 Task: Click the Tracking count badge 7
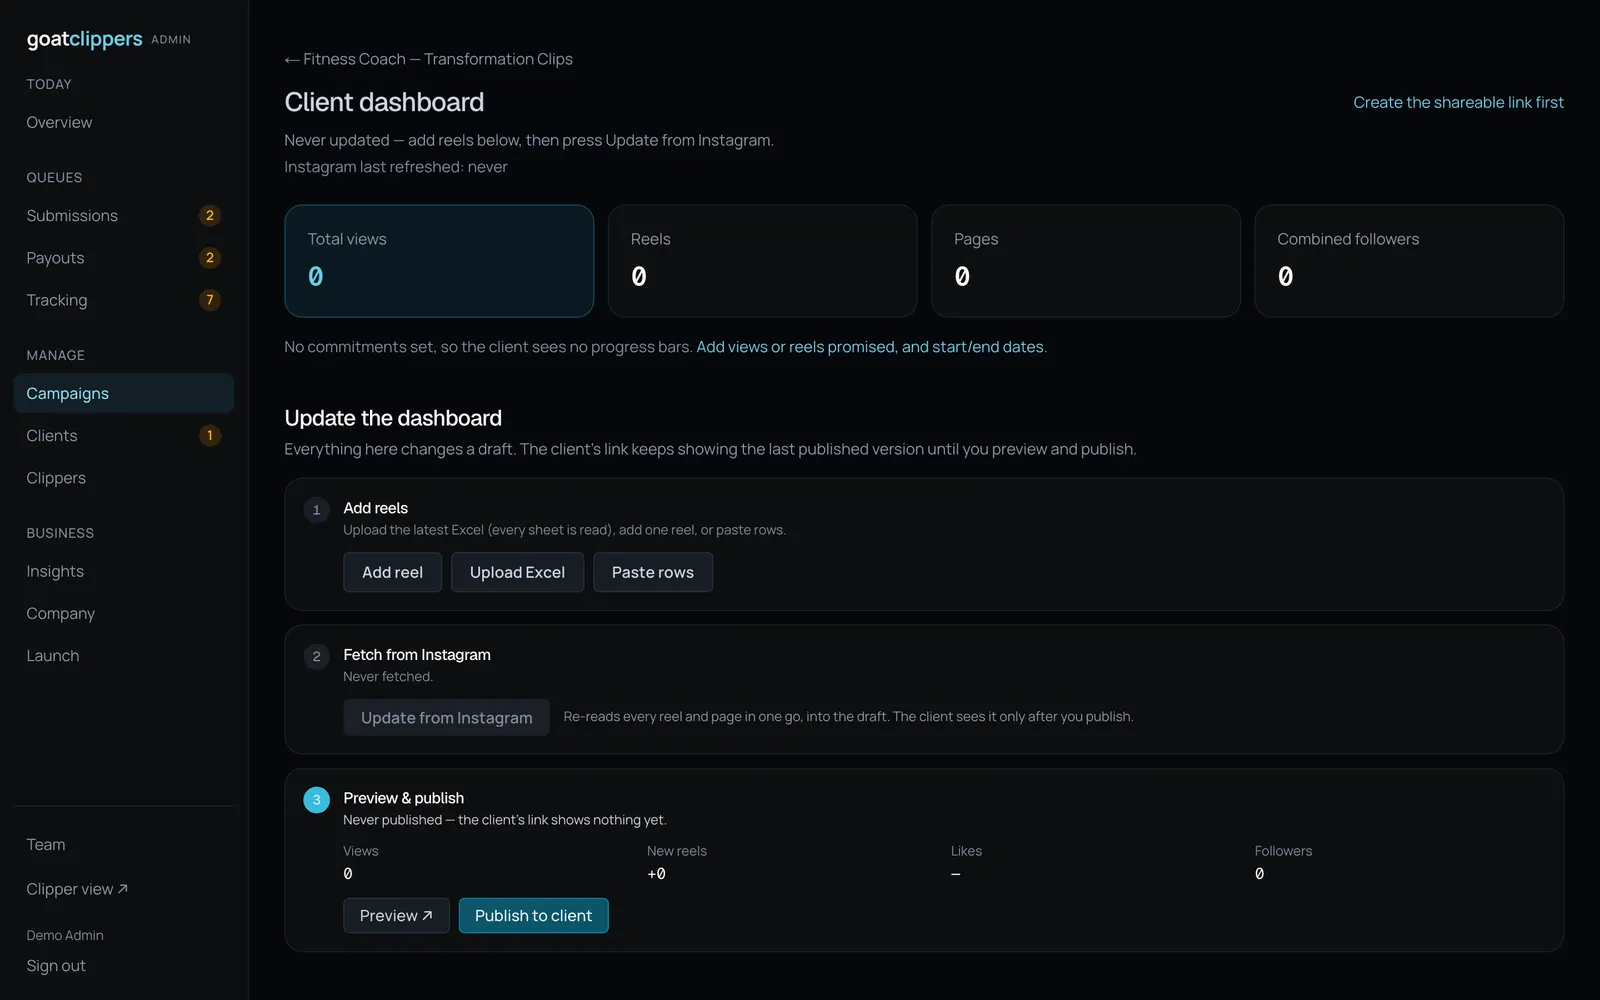[209, 300]
